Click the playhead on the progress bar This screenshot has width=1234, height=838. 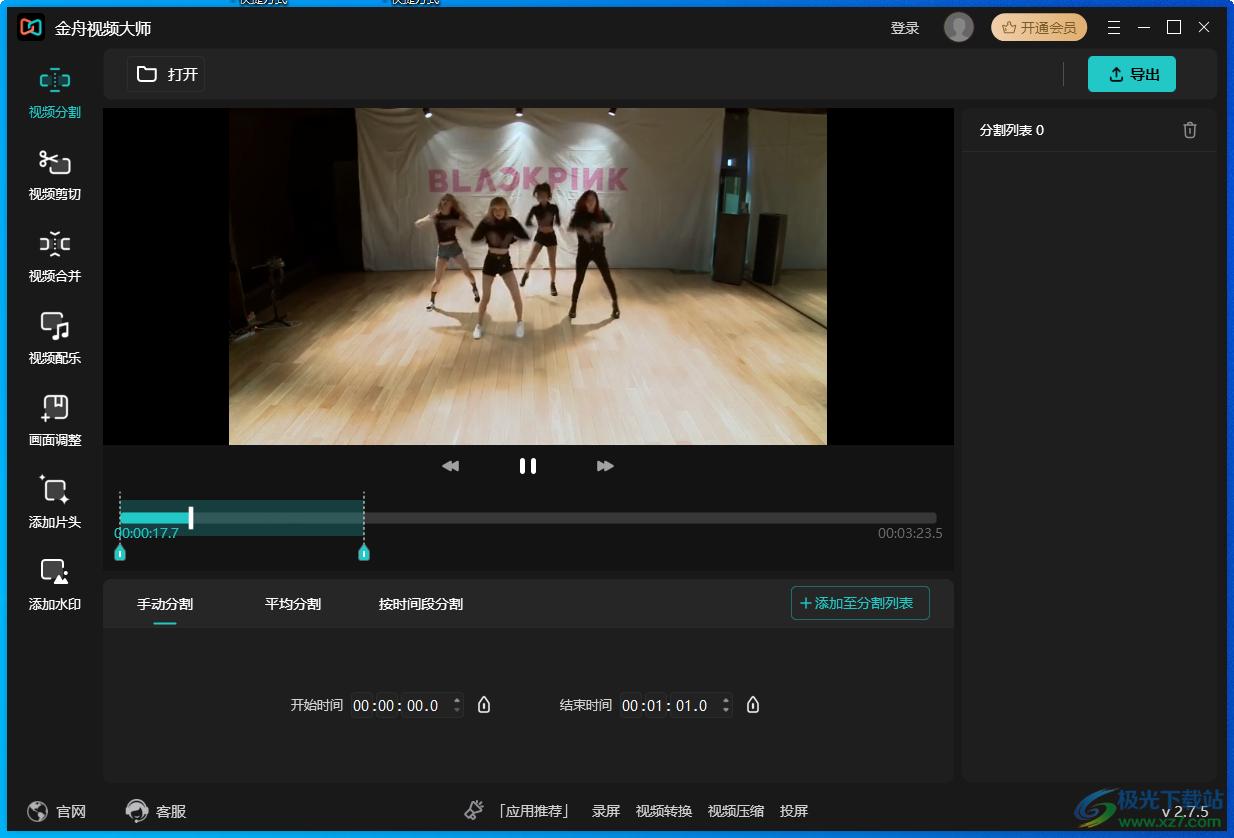click(x=191, y=518)
